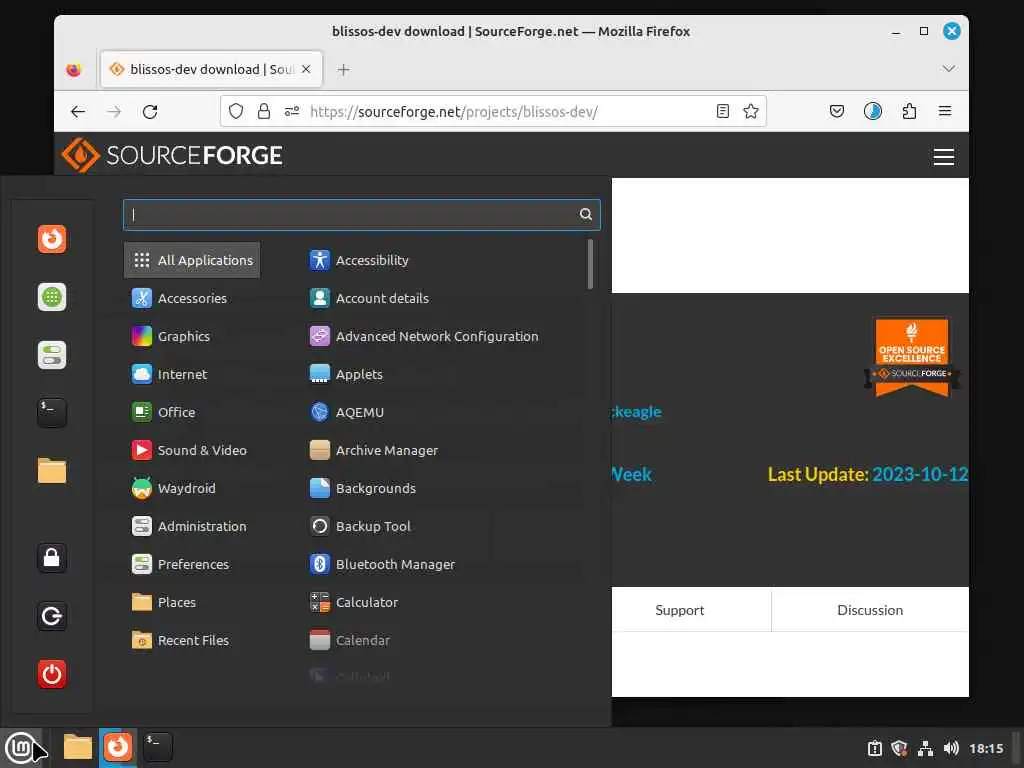Screen dimensions: 1024x768
Task: Open the Support tab on SourceForge
Action: pyautogui.click(x=679, y=610)
